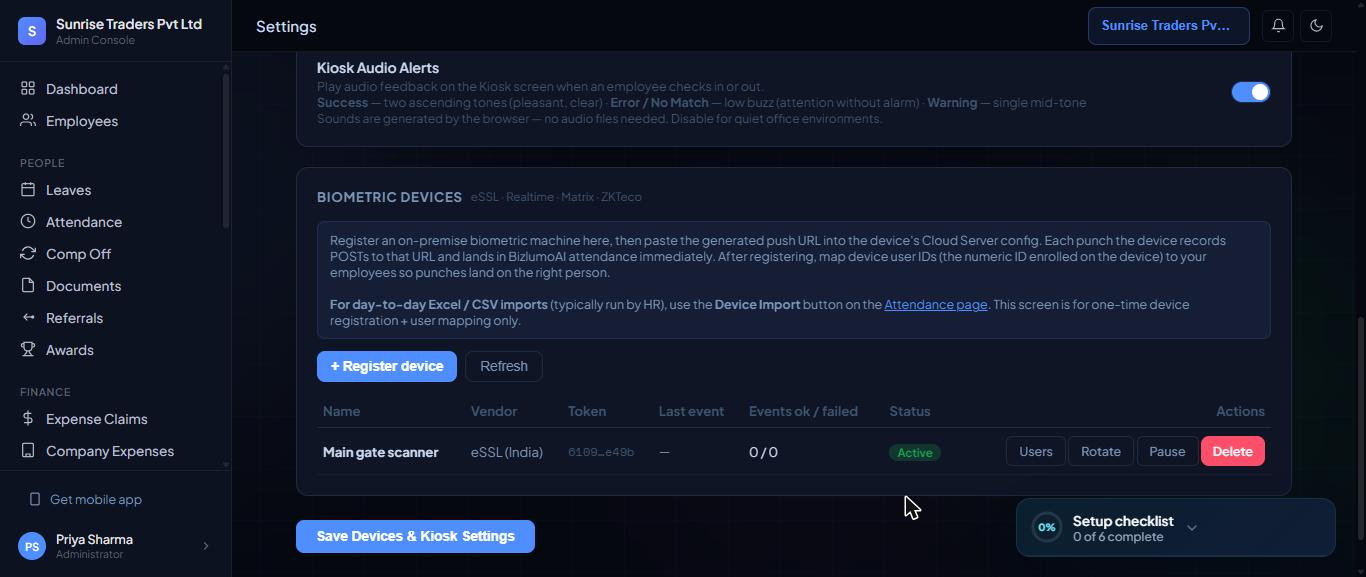The width and height of the screenshot is (1366, 577).
Task: Follow the Attendance page link
Action: pos(935,304)
